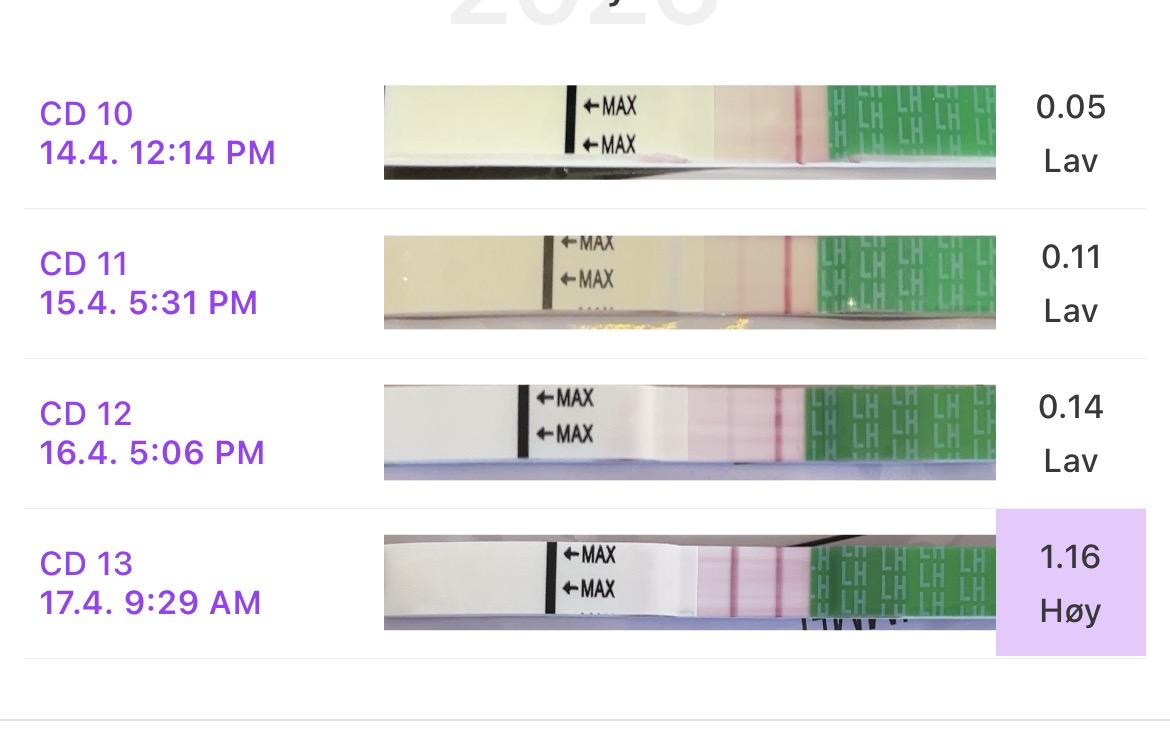View the CD 11 test strip photo

[689, 282]
